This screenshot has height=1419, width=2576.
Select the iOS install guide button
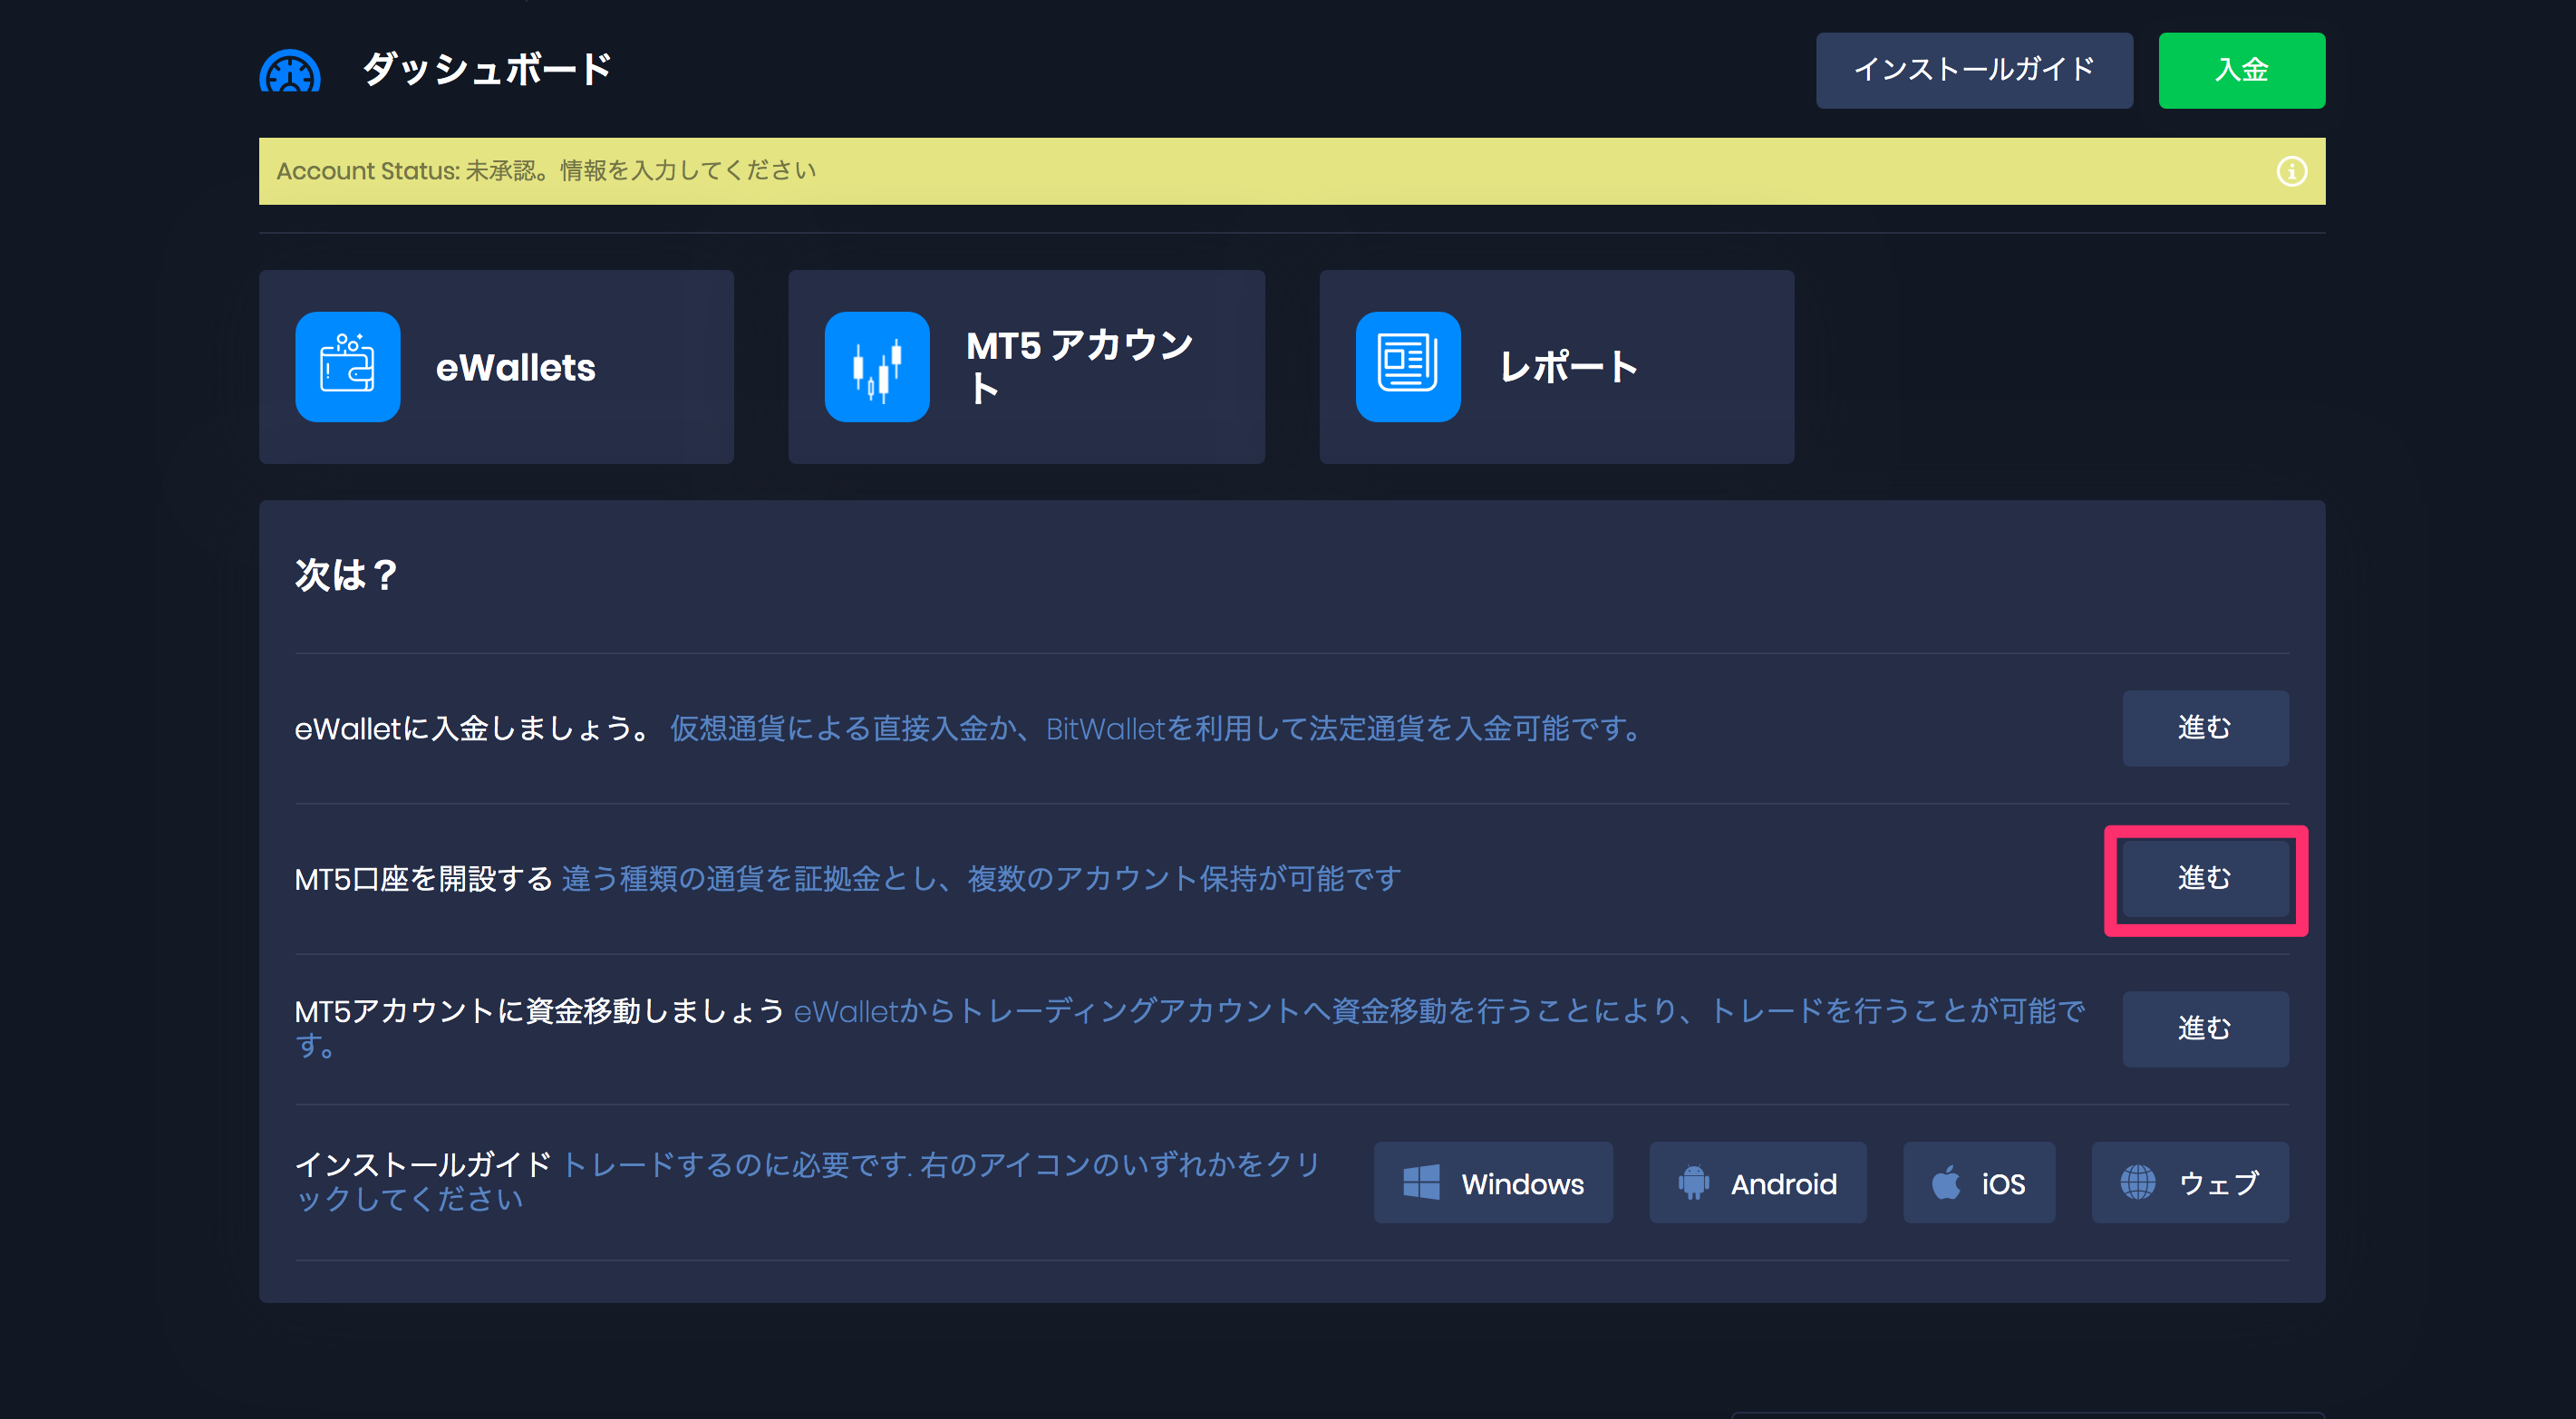tap(1979, 1183)
